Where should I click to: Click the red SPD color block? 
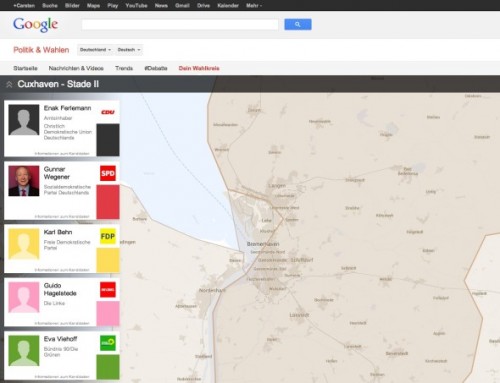coord(108,202)
